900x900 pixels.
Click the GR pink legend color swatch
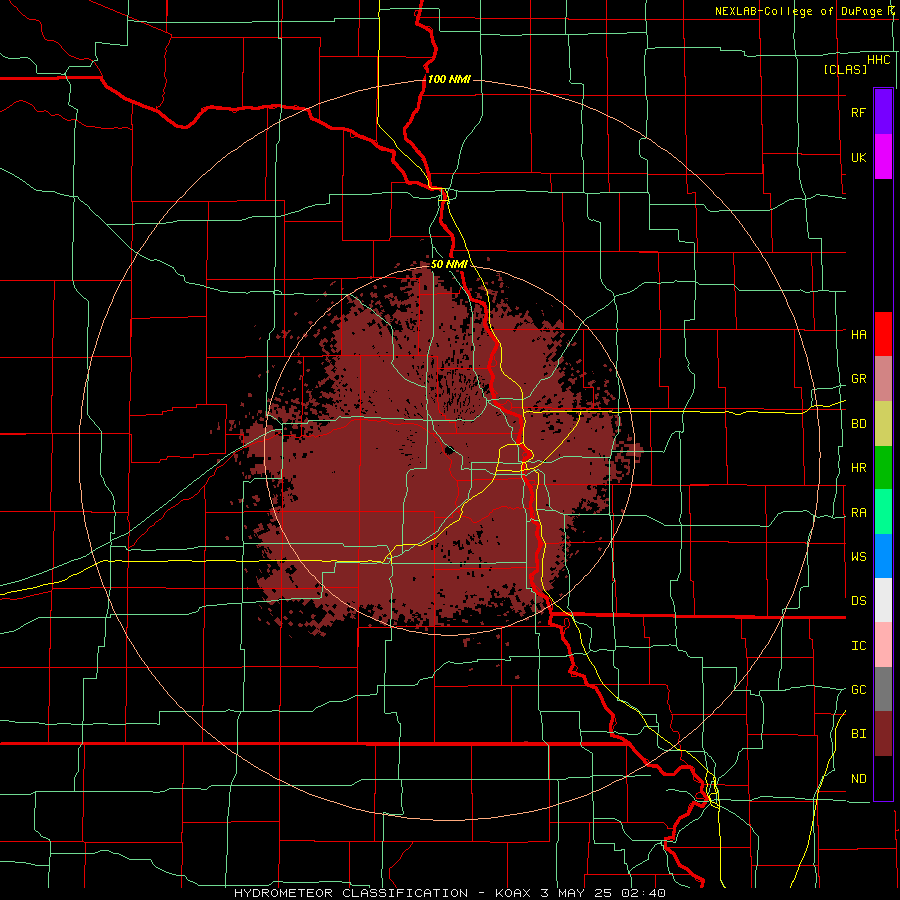[883, 379]
